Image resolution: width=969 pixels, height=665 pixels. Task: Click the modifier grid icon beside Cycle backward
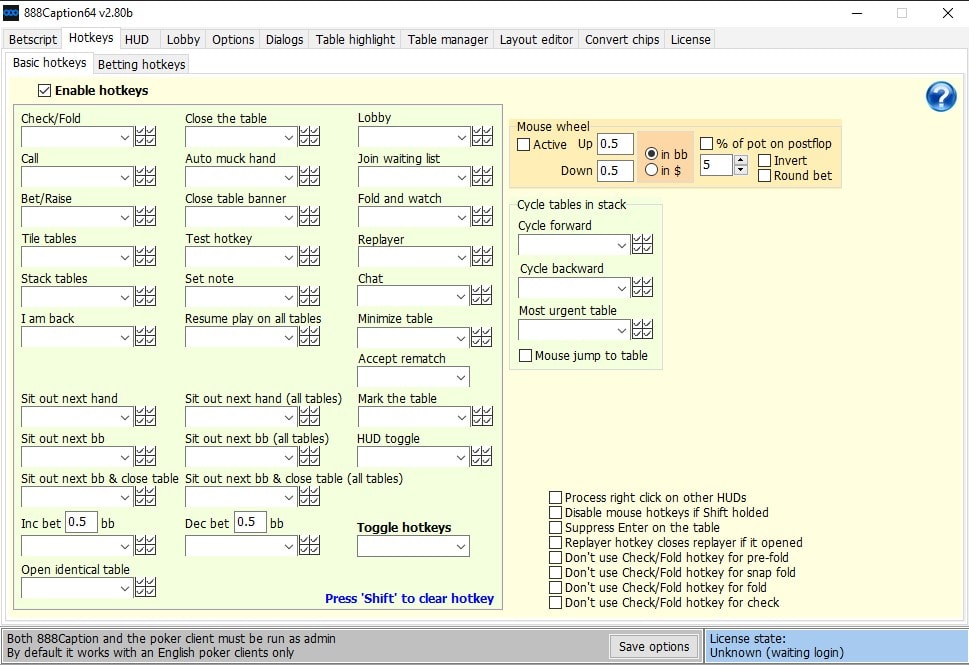pos(642,288)
